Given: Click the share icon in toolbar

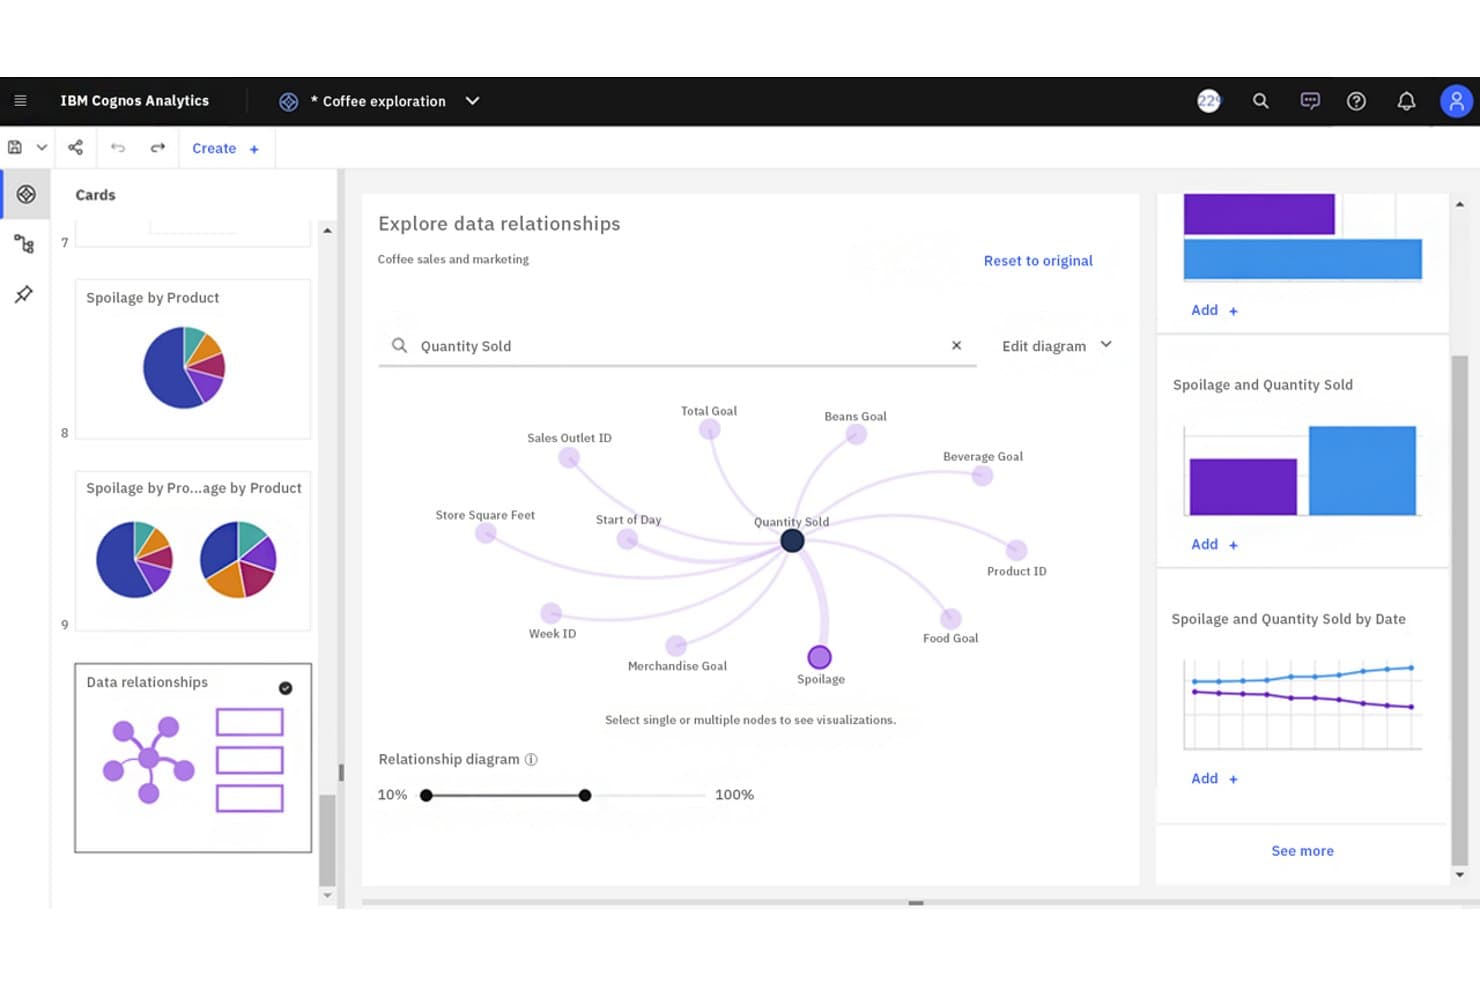Looking at the screenshot, I should click(x=75, y=148).
